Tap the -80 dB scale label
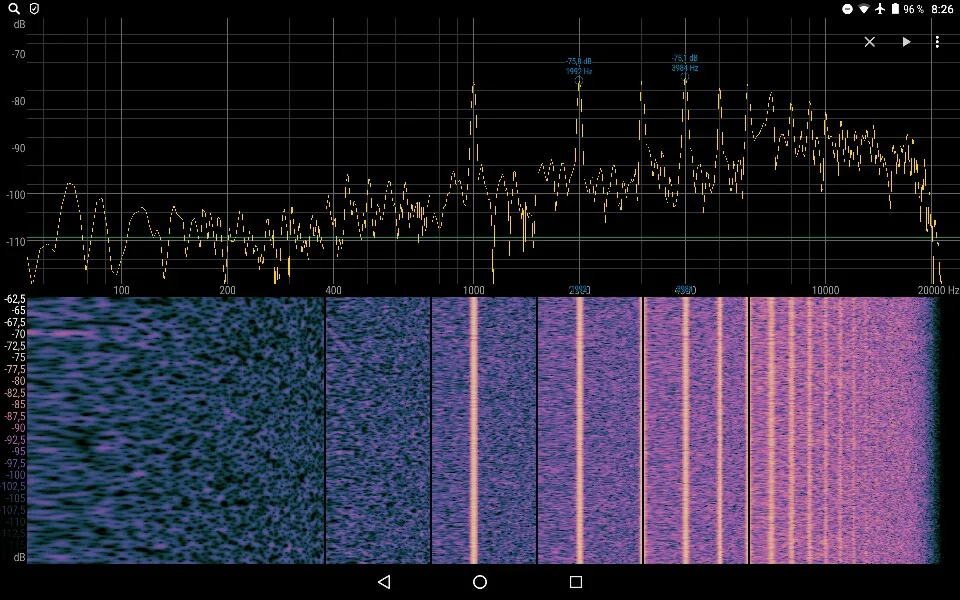The height and width of the screenshot is (600, 960). point(18,101)
